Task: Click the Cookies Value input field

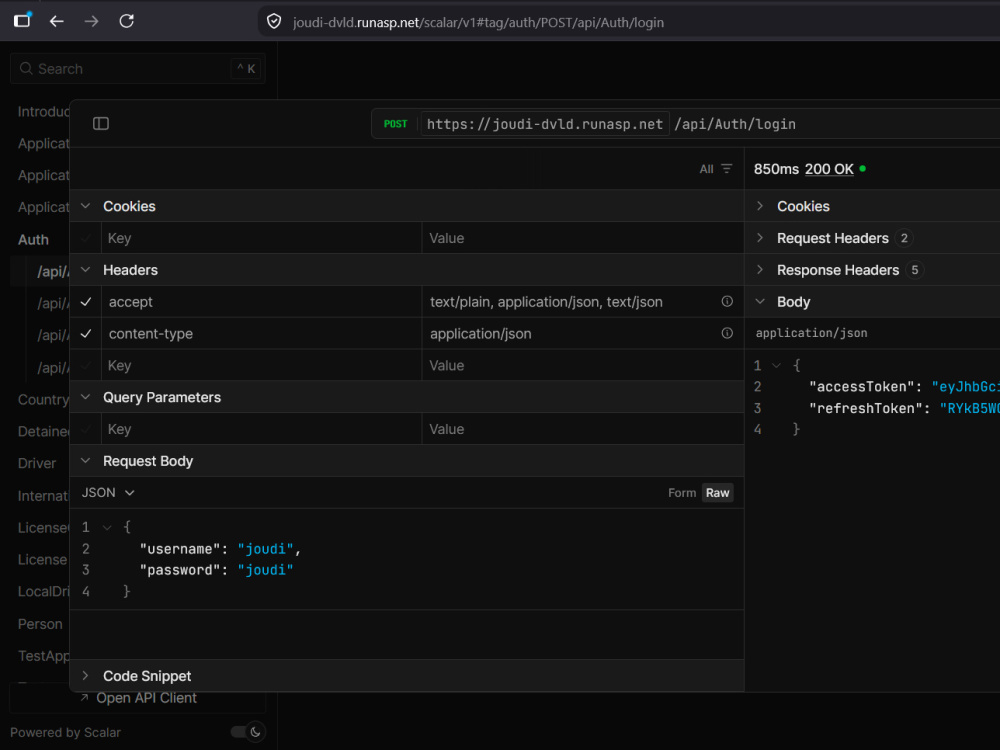Action: tap(583, 238)
